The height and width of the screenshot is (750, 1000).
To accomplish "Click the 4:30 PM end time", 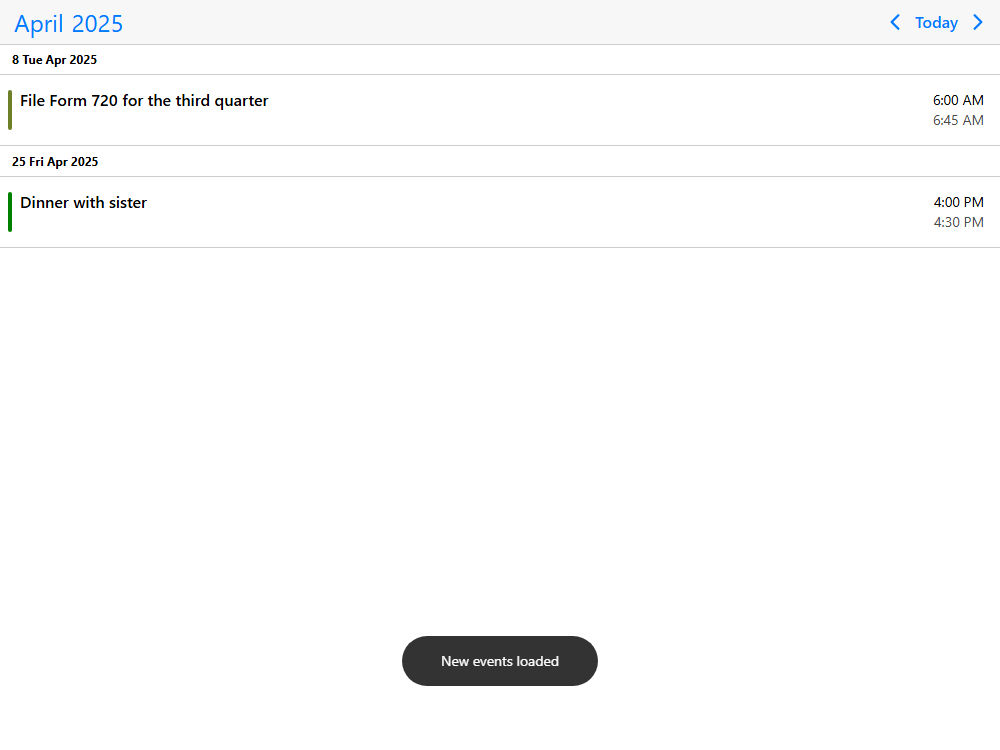I will (x=959, y=222).
